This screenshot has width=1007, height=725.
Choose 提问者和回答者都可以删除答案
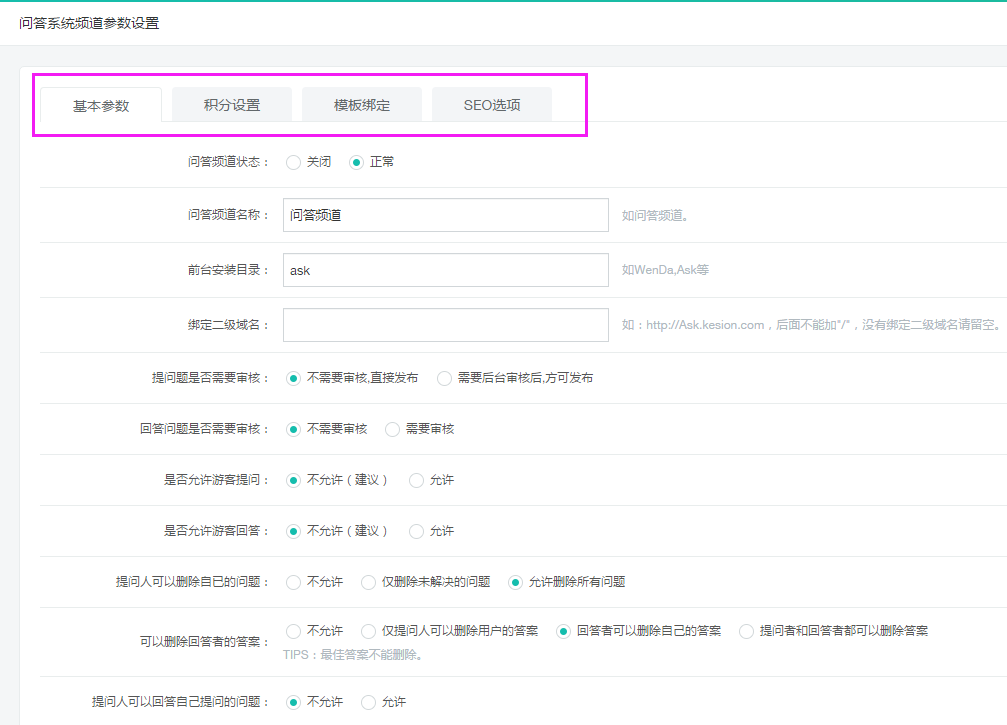tap(747, 631)
